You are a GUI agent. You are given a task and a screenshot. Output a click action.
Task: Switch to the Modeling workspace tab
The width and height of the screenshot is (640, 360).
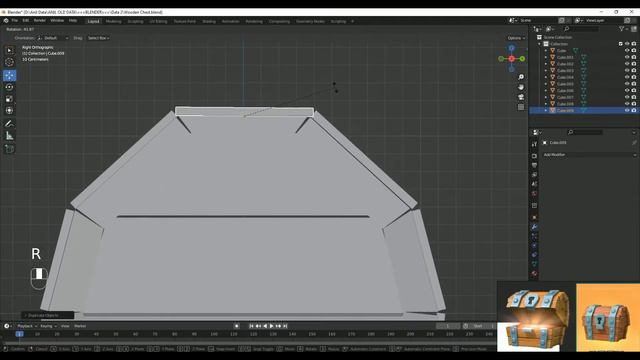coord(113,21)
